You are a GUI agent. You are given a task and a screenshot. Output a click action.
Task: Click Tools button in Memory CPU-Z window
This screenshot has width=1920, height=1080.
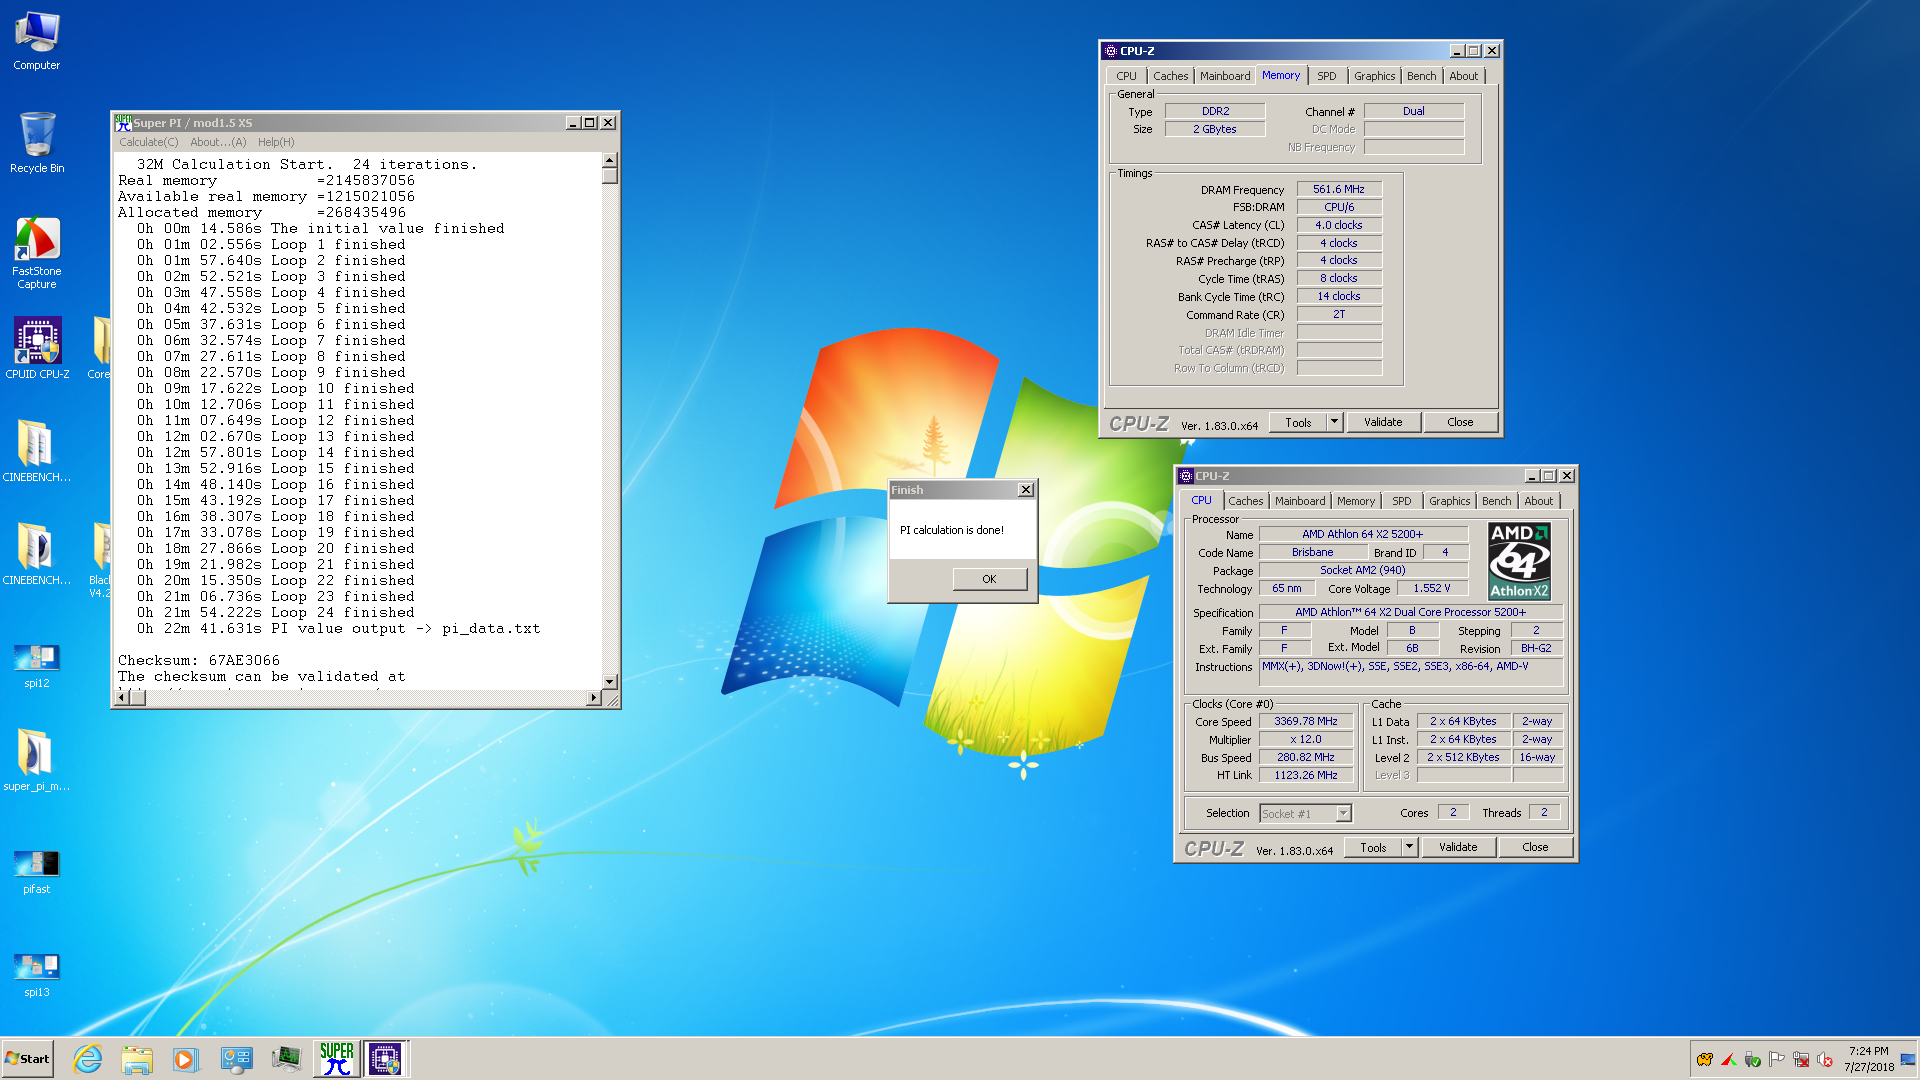click(x=1298, y=422)
